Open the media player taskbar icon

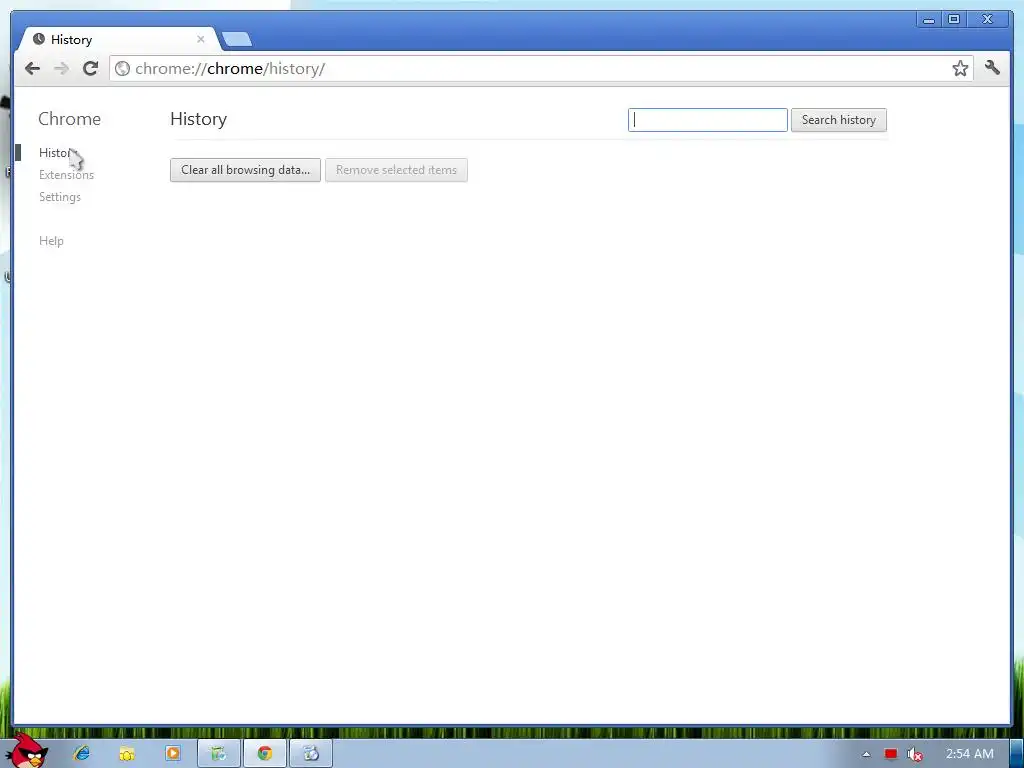coord(172,754)
